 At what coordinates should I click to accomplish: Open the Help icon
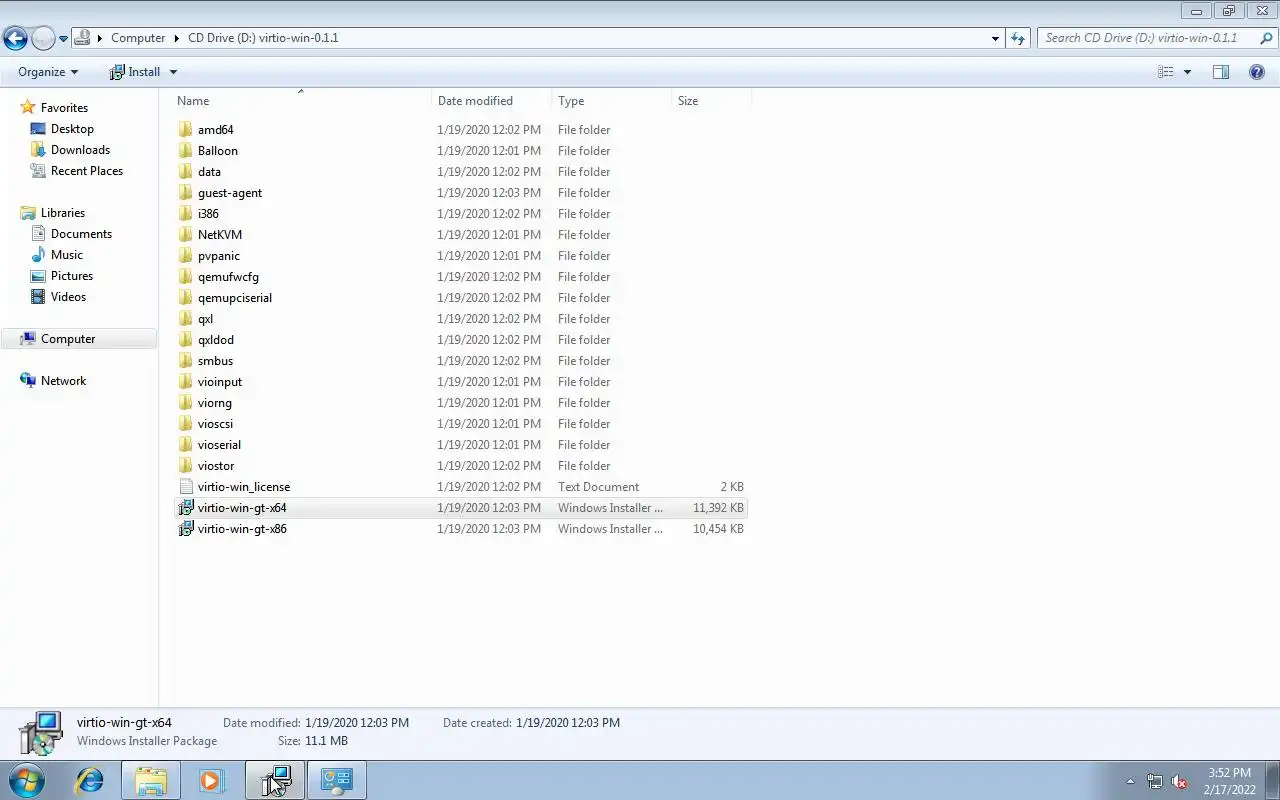[x=1257, y=72]
